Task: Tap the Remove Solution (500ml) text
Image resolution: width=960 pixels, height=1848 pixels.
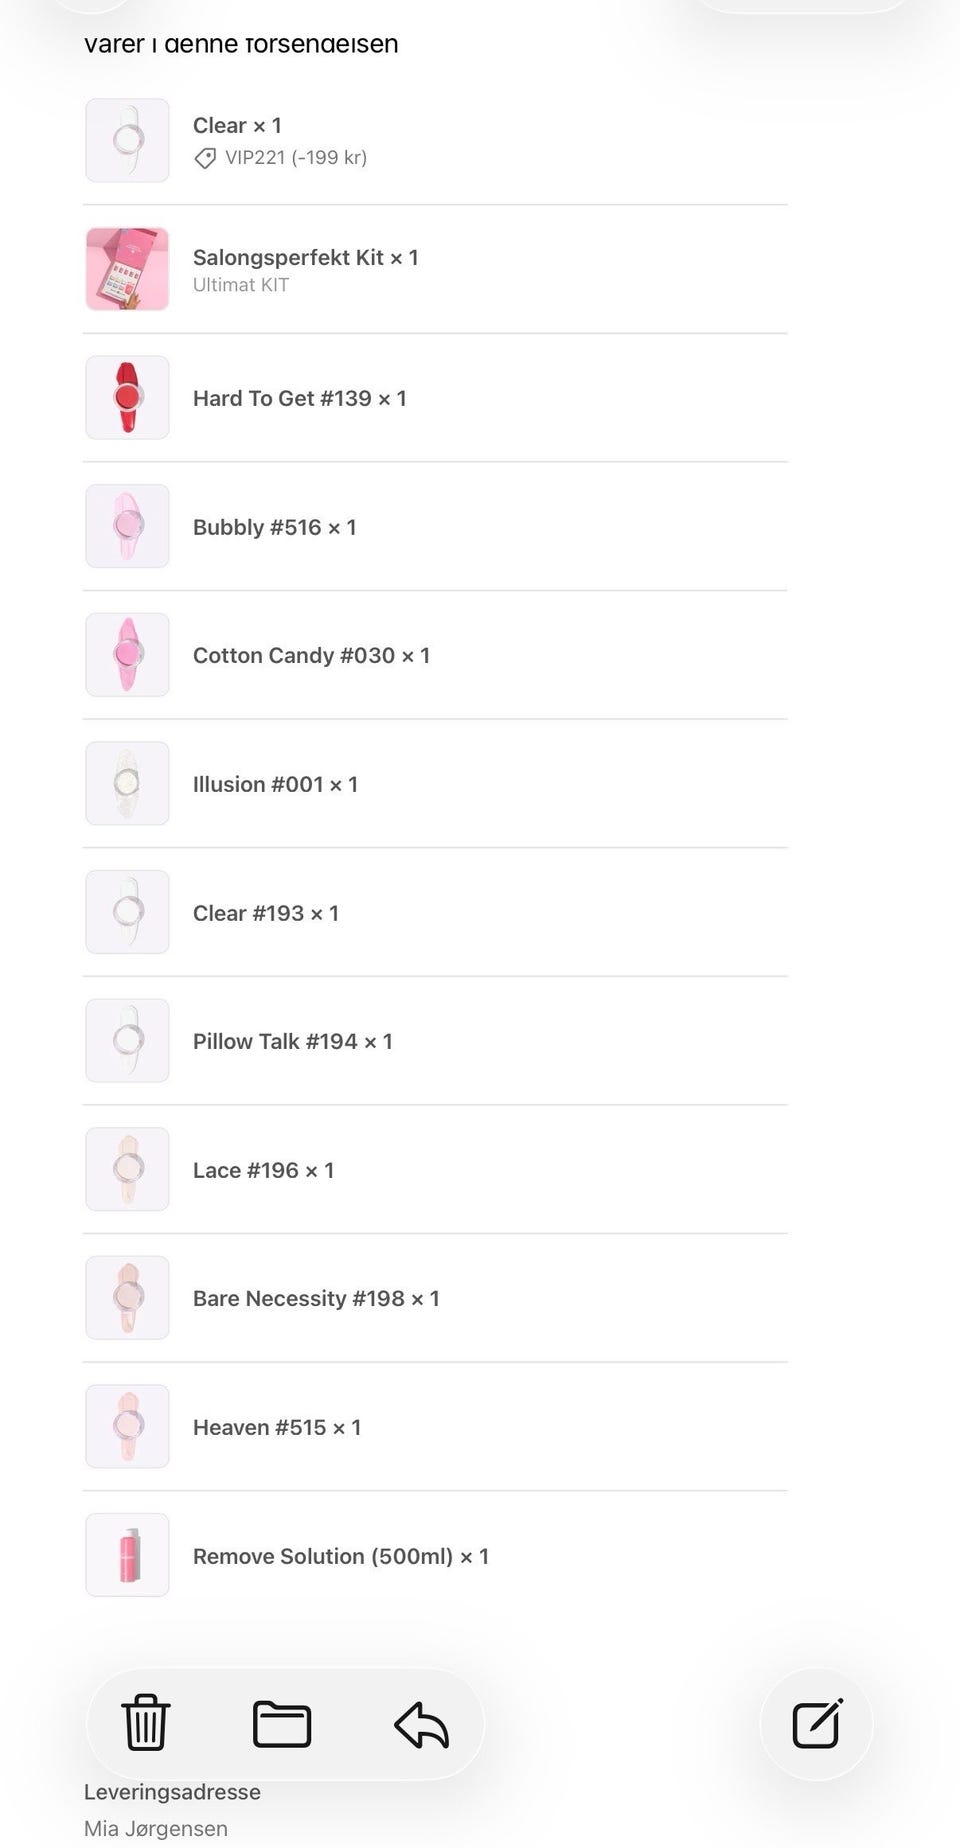Action: [x=340, y=1556]
